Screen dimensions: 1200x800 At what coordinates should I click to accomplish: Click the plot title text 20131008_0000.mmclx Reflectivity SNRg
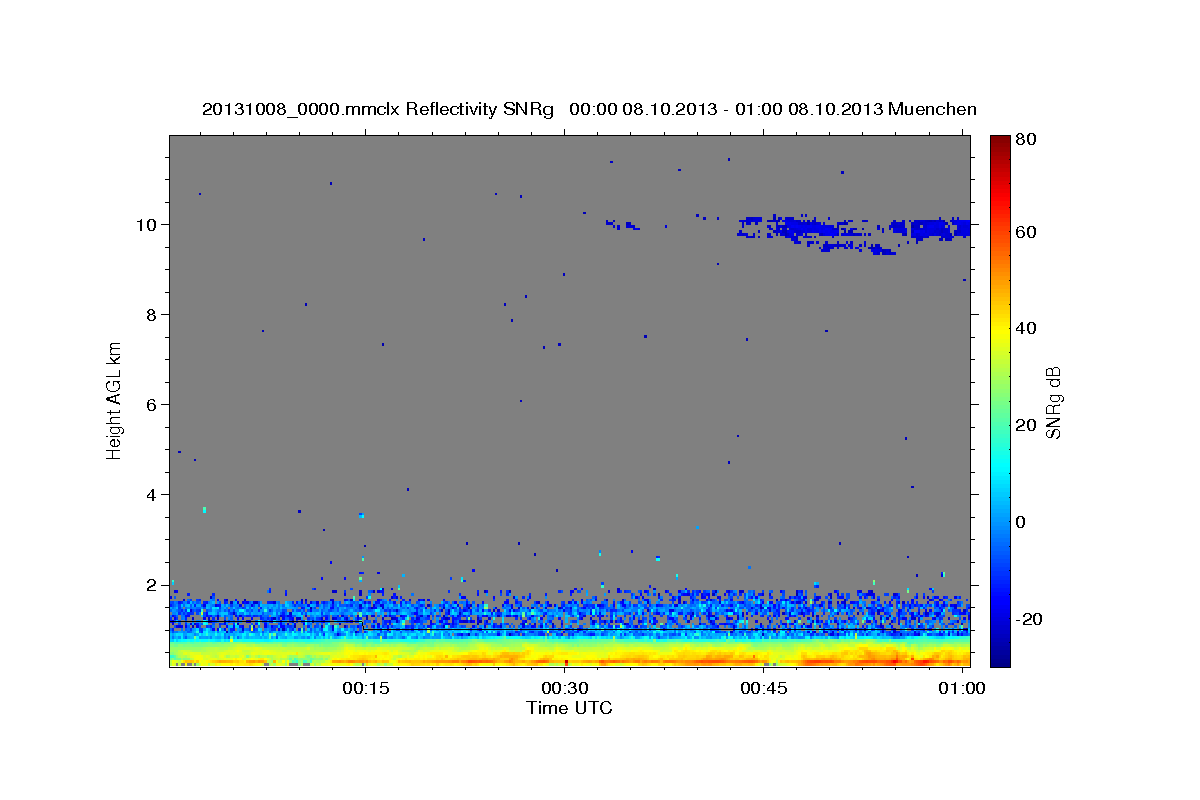[377, 108]
